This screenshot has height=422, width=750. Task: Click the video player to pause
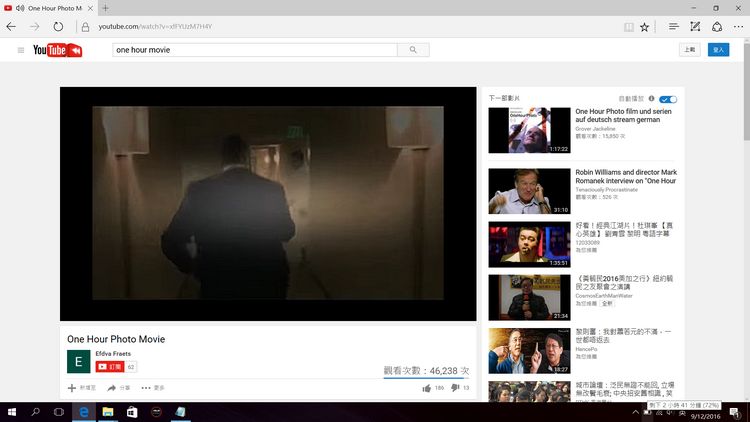tap(268, 203)
